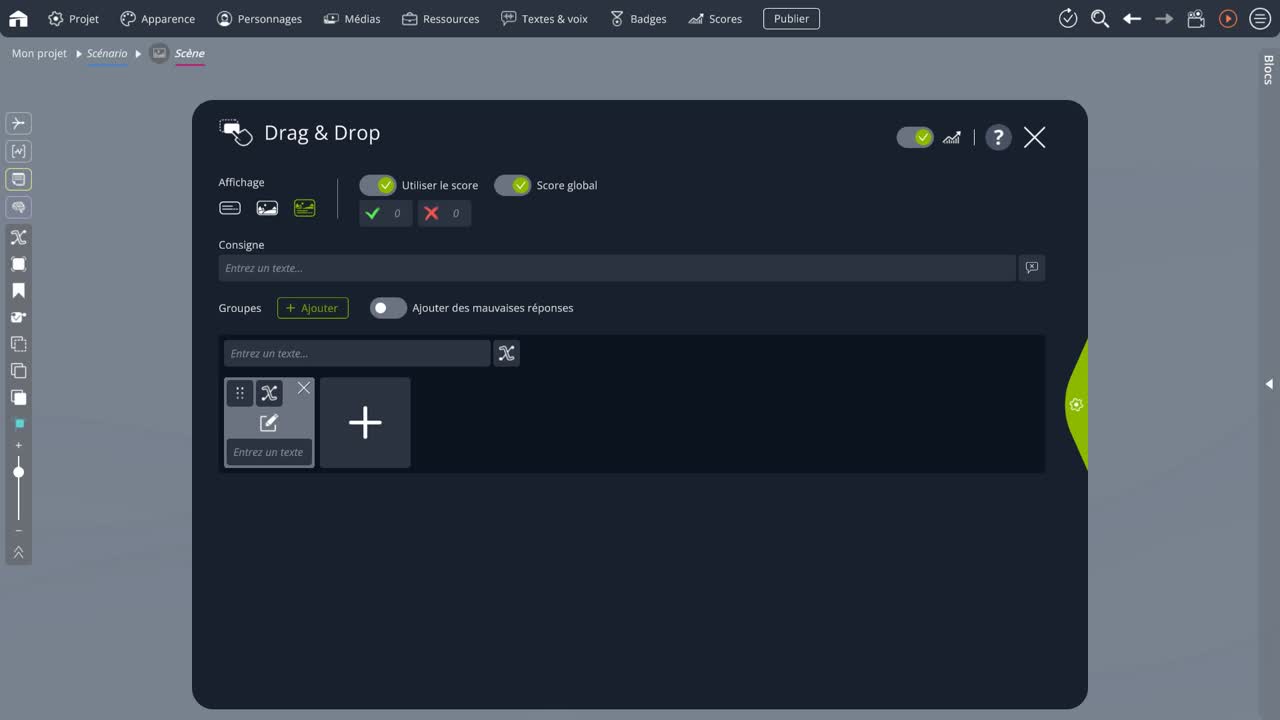Screen dimensions: 1280x720
Task: Click the save-check circular arrow icon
Action: coord(1068,18)
